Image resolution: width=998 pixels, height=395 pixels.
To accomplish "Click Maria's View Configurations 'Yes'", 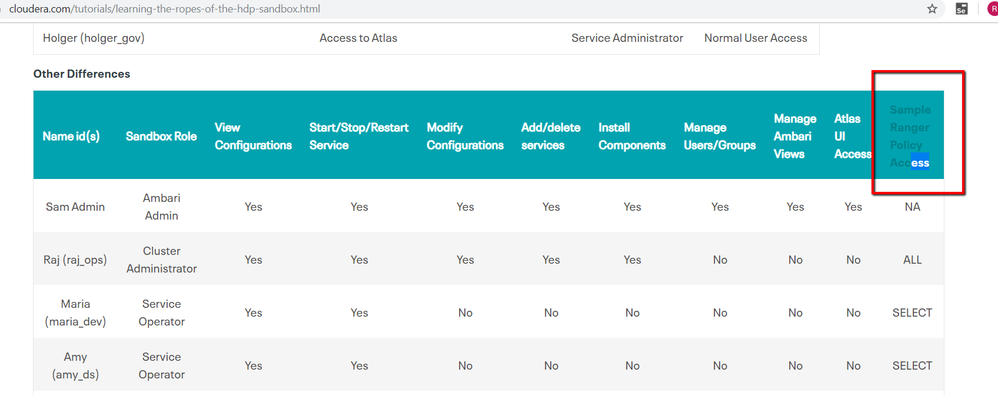I will pyautogui.click(x=253, y=312).
